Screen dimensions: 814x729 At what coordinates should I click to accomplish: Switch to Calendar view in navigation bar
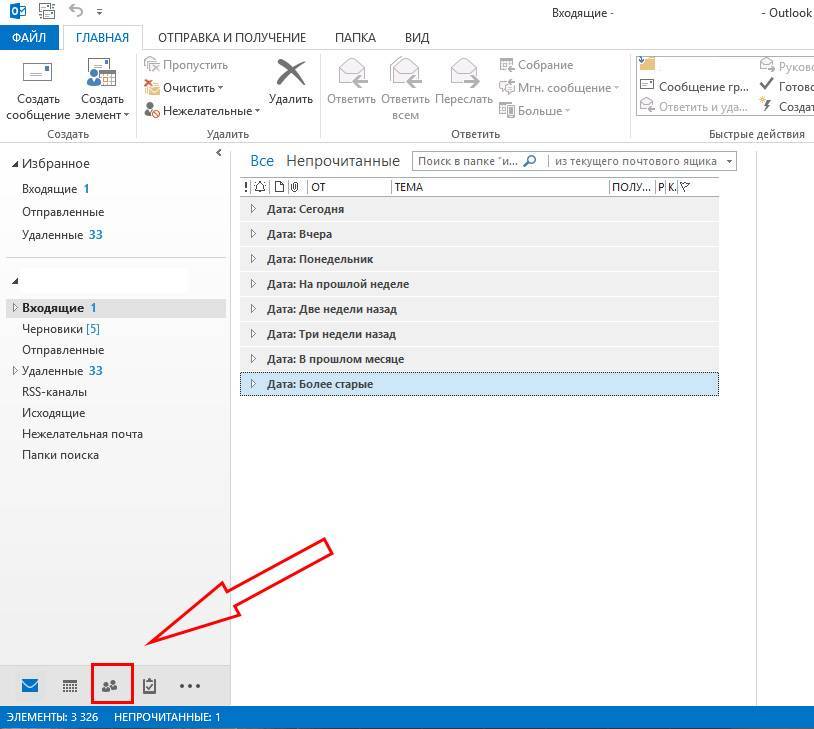[x=70, y=686]
